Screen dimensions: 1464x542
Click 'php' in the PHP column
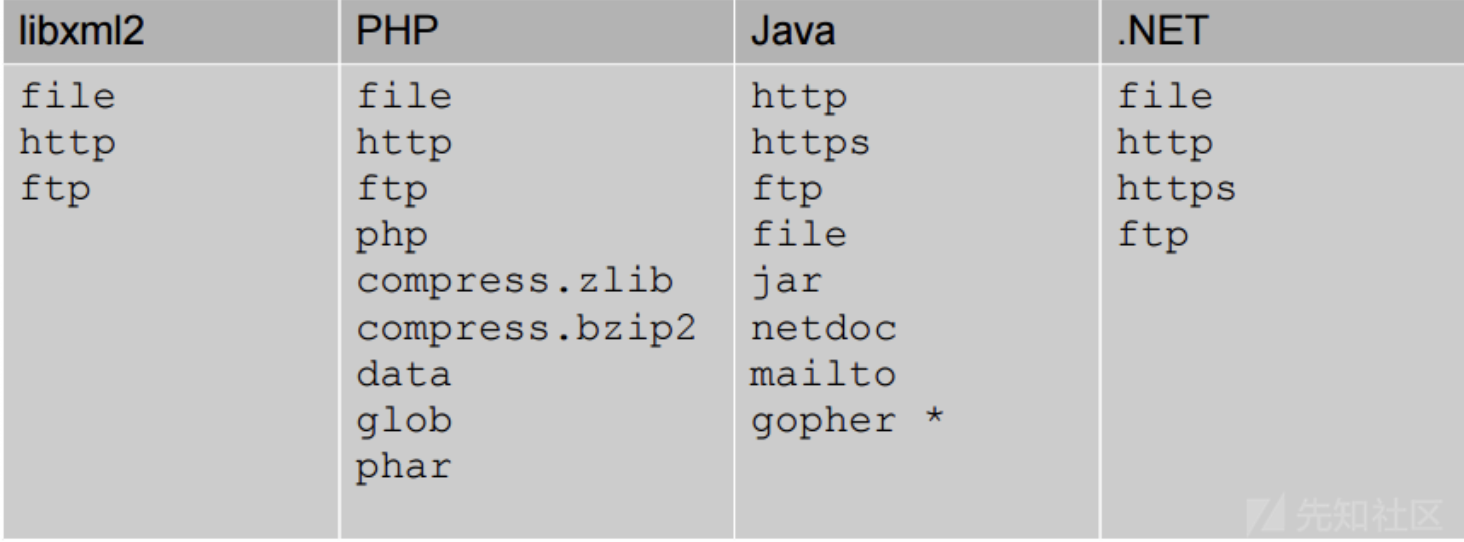(x=392, y=236)
